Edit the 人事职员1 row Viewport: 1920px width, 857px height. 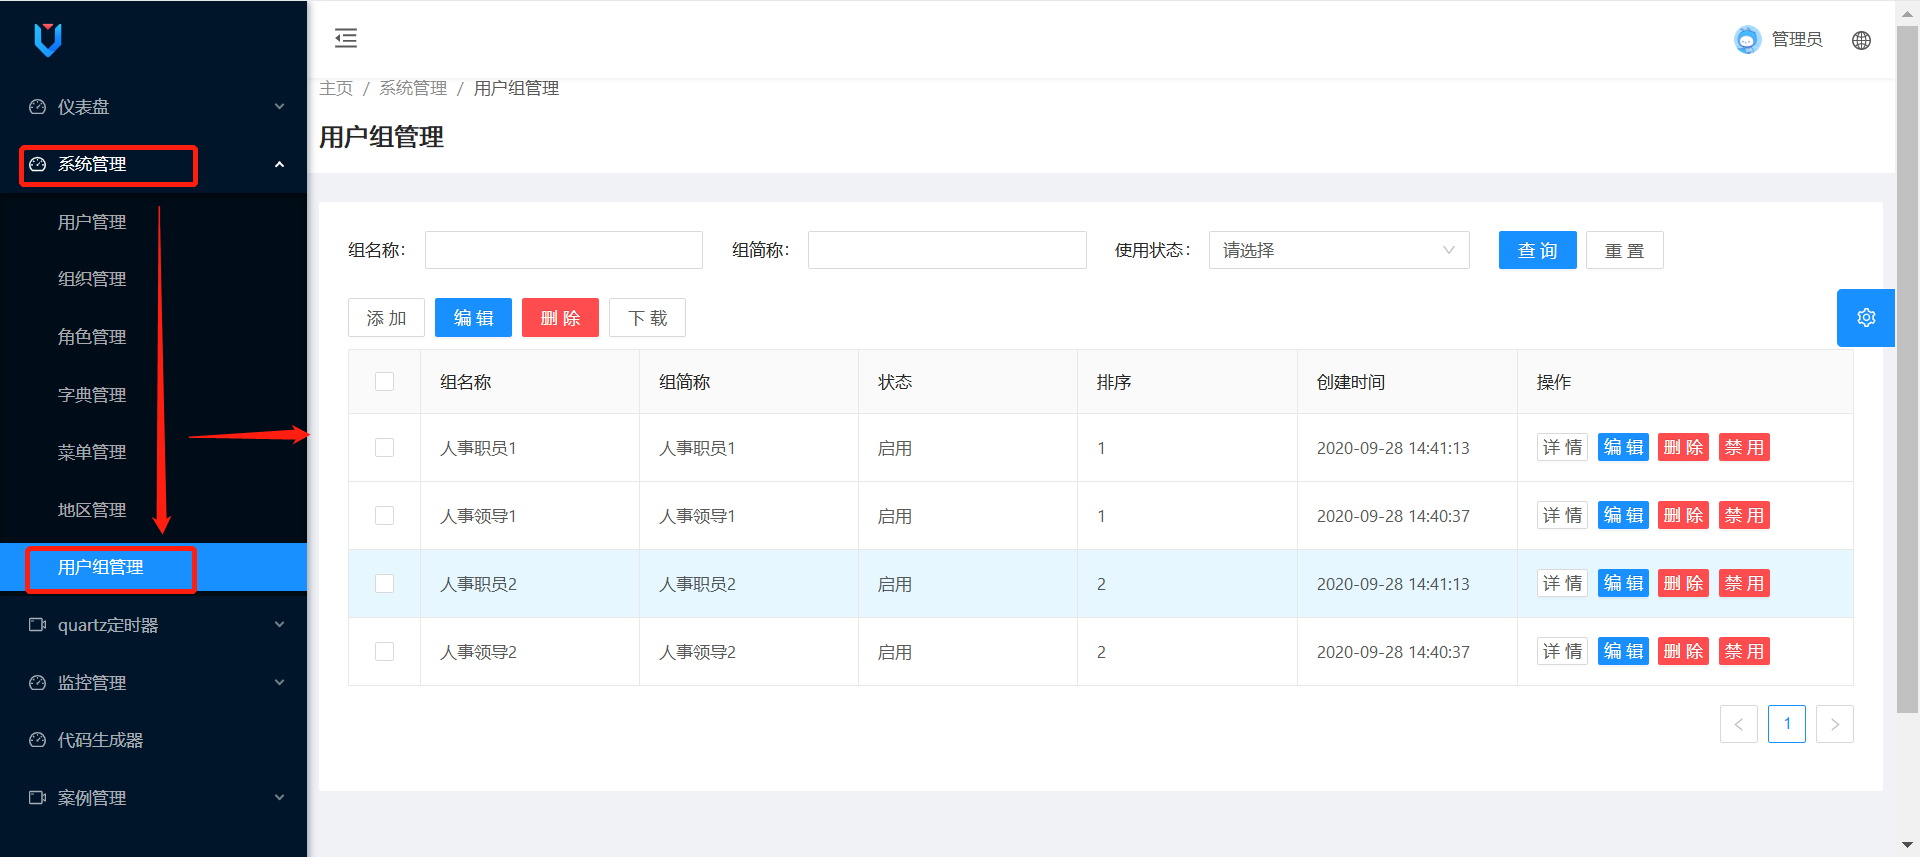pyautogui.click(x=1623, y=447)
